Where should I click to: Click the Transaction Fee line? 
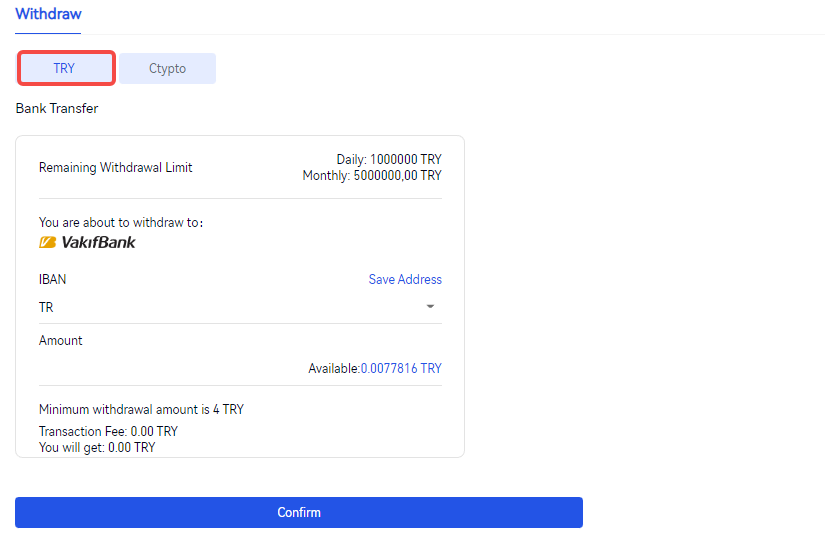(x=108, y=432)
